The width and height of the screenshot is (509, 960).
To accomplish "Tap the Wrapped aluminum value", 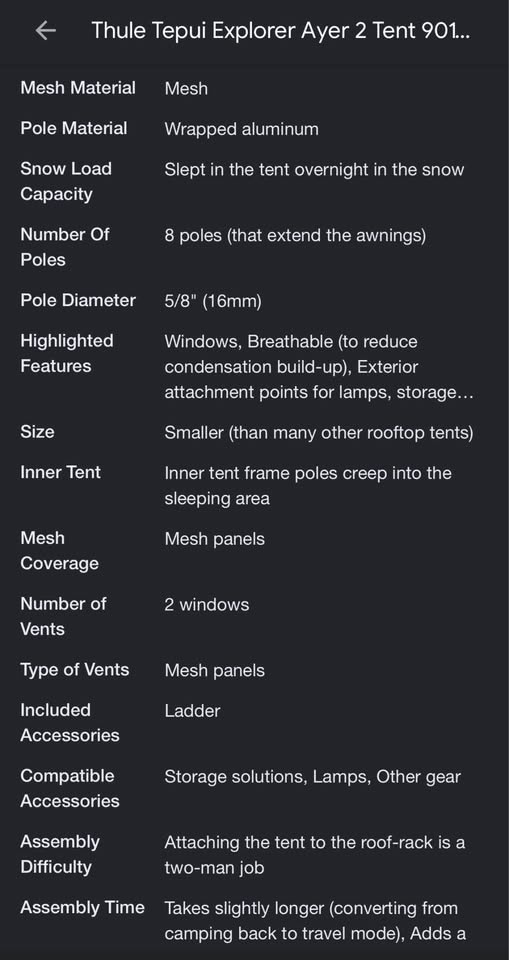I will pyautogui.click(x=241, y=129).
